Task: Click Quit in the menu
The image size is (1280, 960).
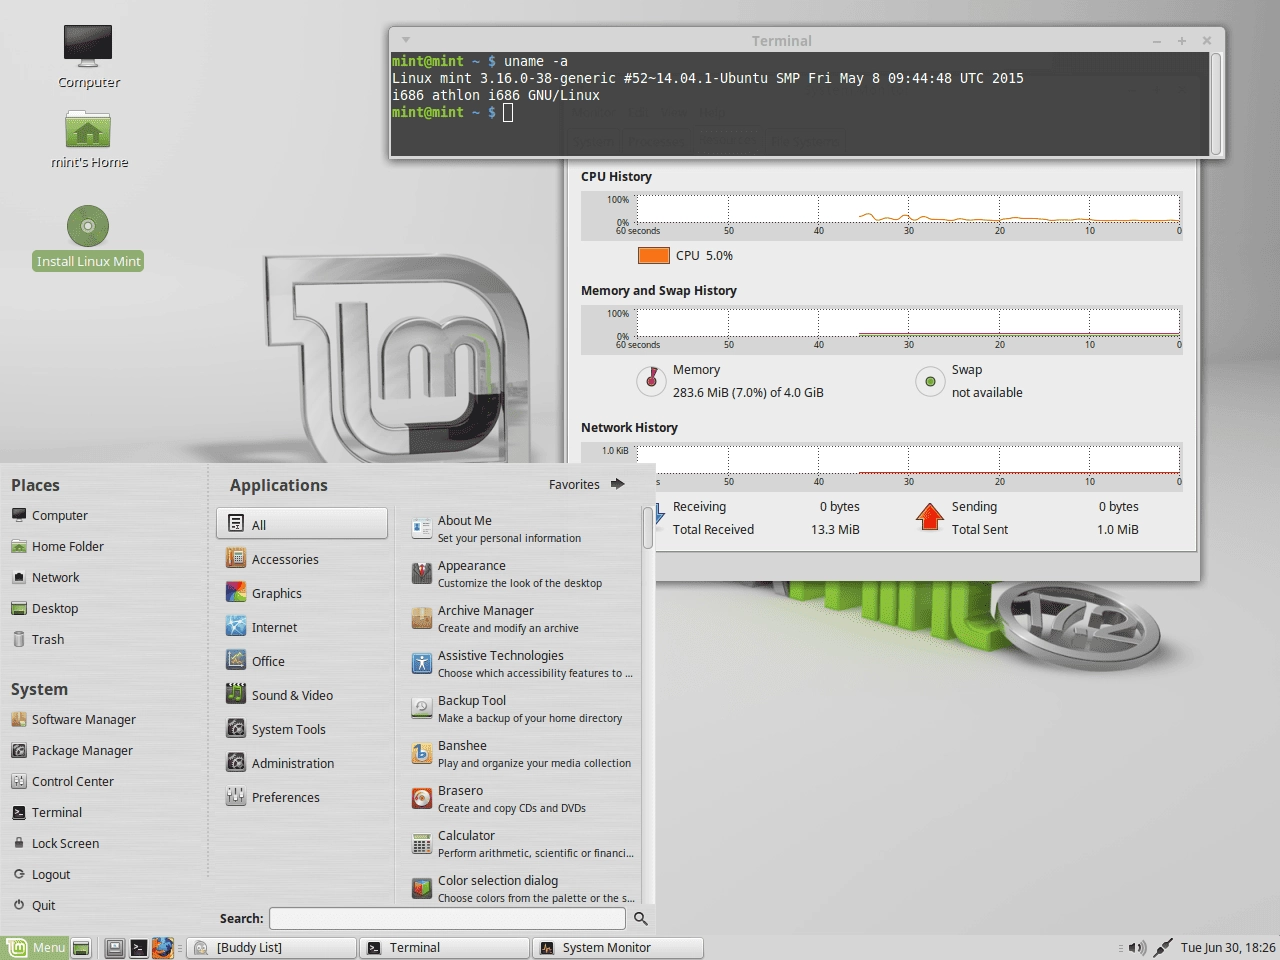Action: 34,905
